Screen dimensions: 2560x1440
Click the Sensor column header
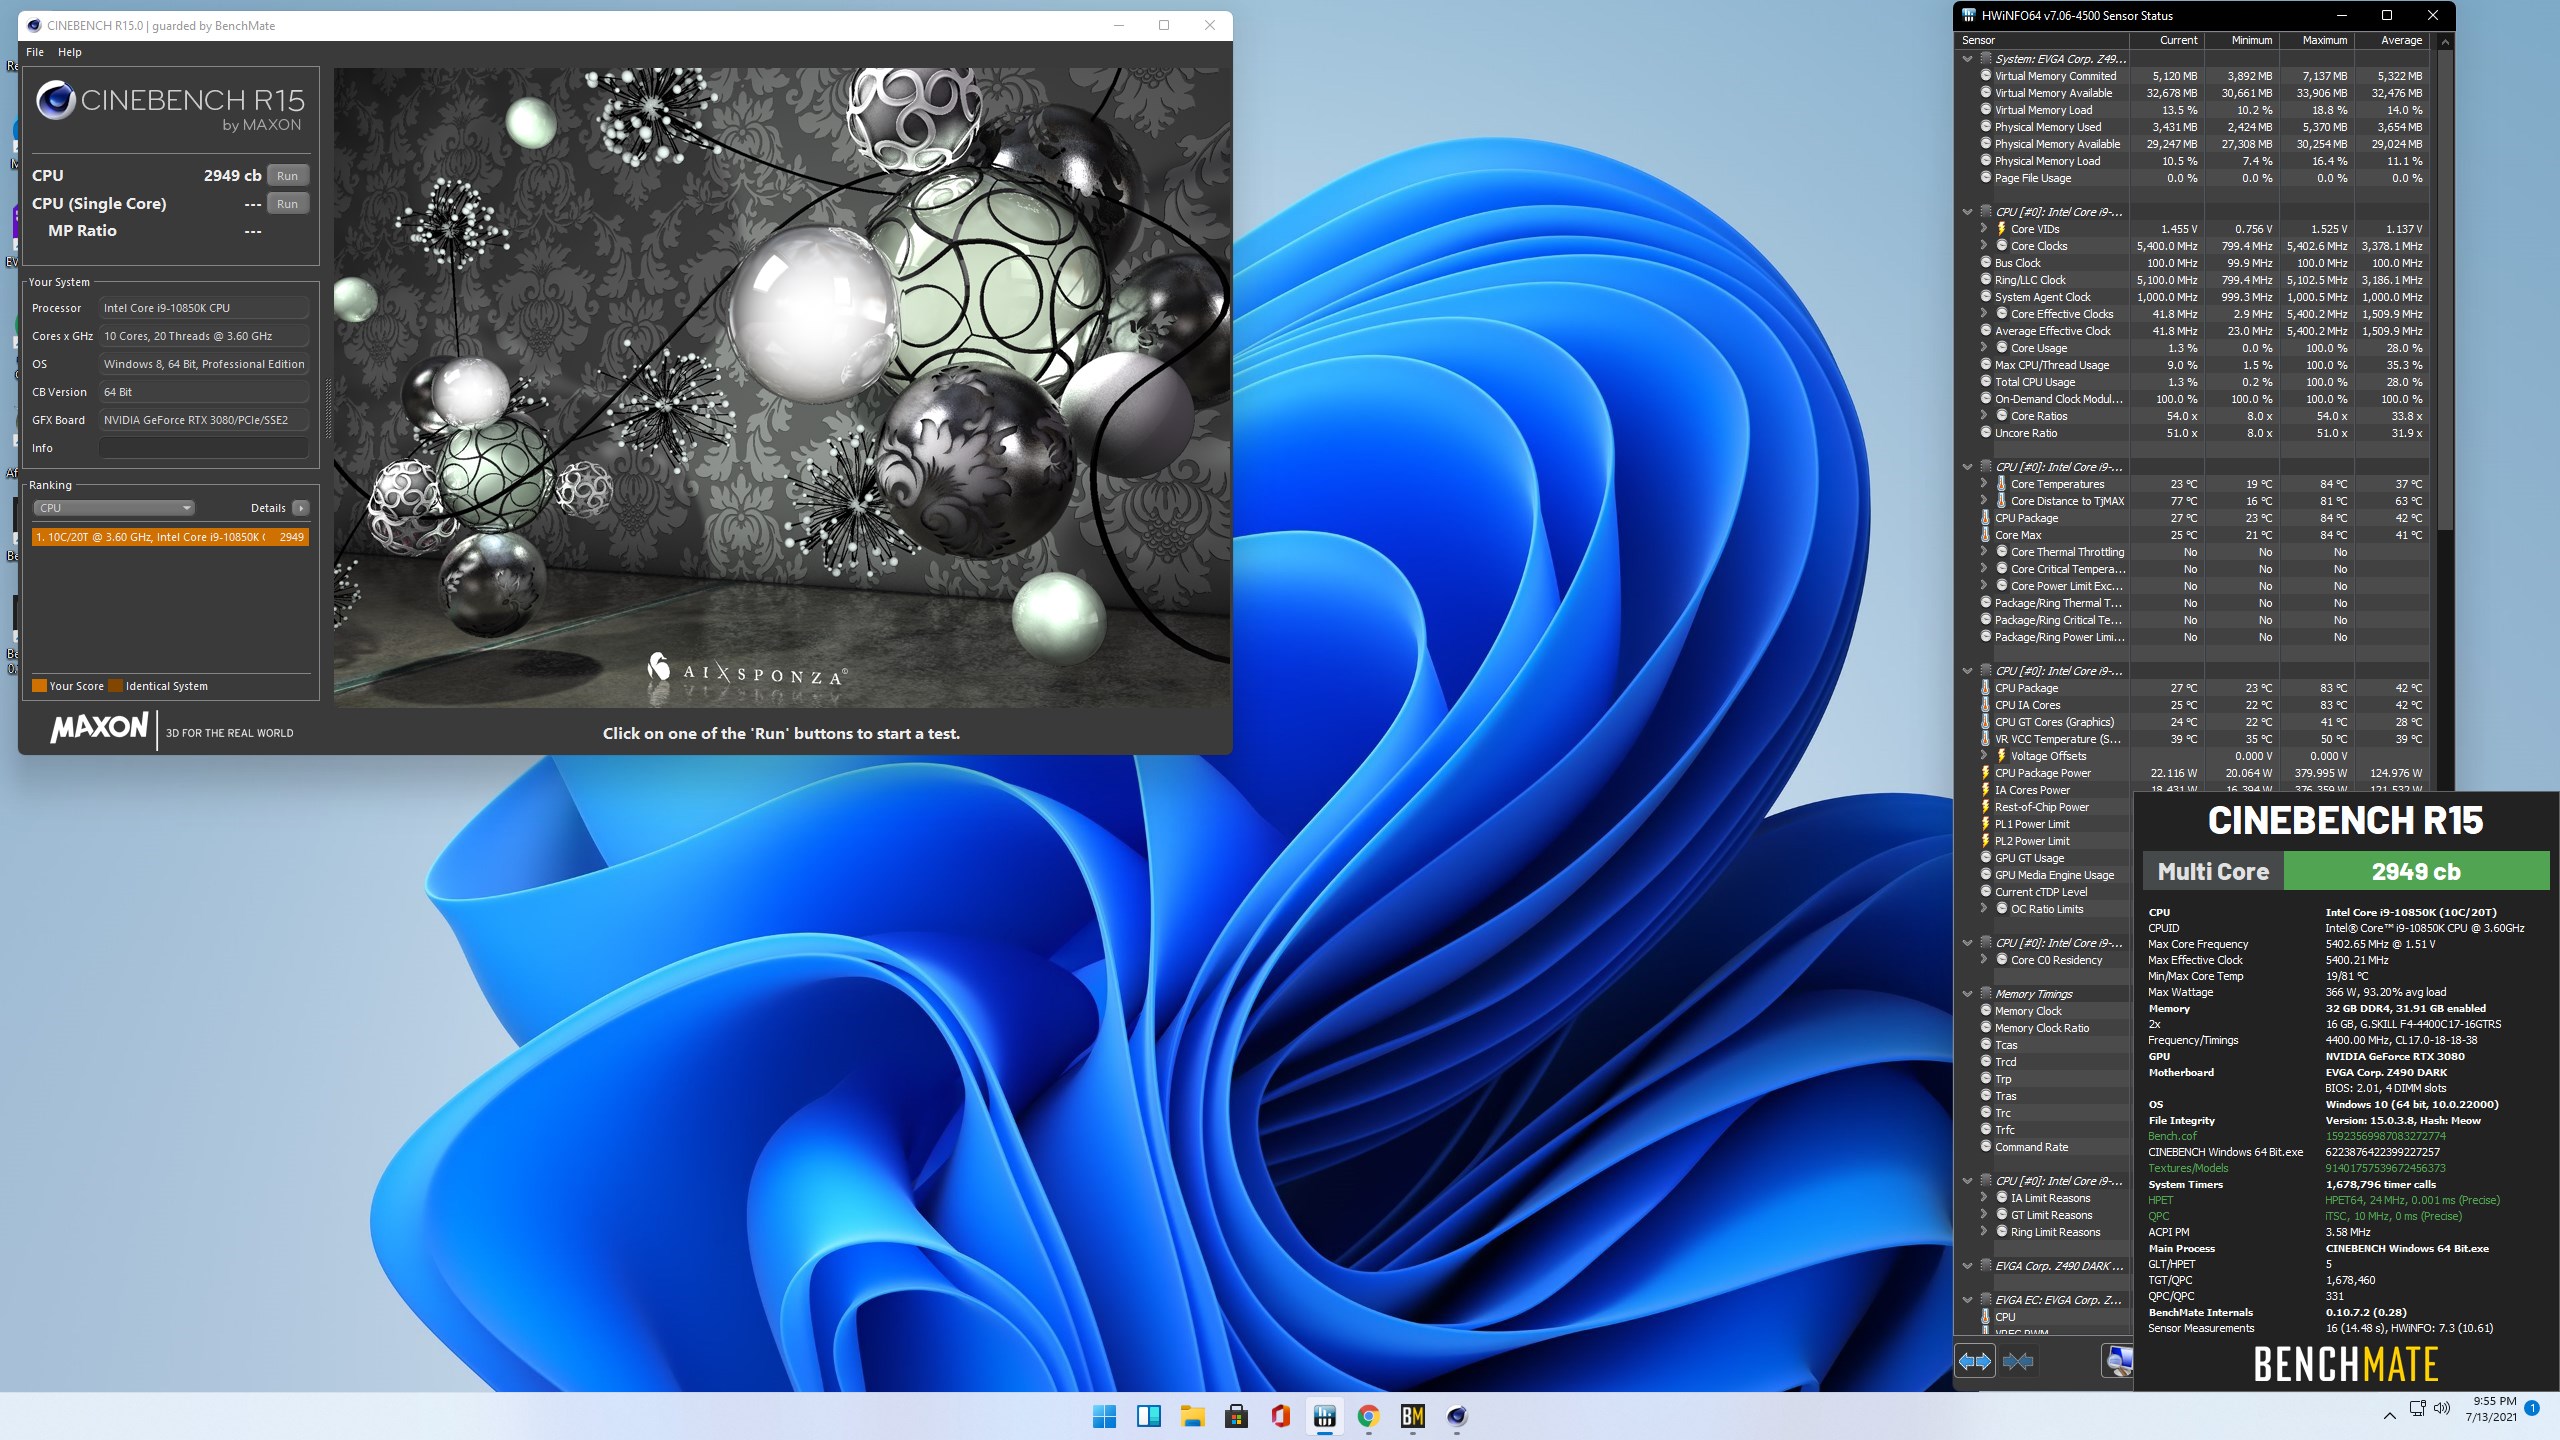(2042, 40)
